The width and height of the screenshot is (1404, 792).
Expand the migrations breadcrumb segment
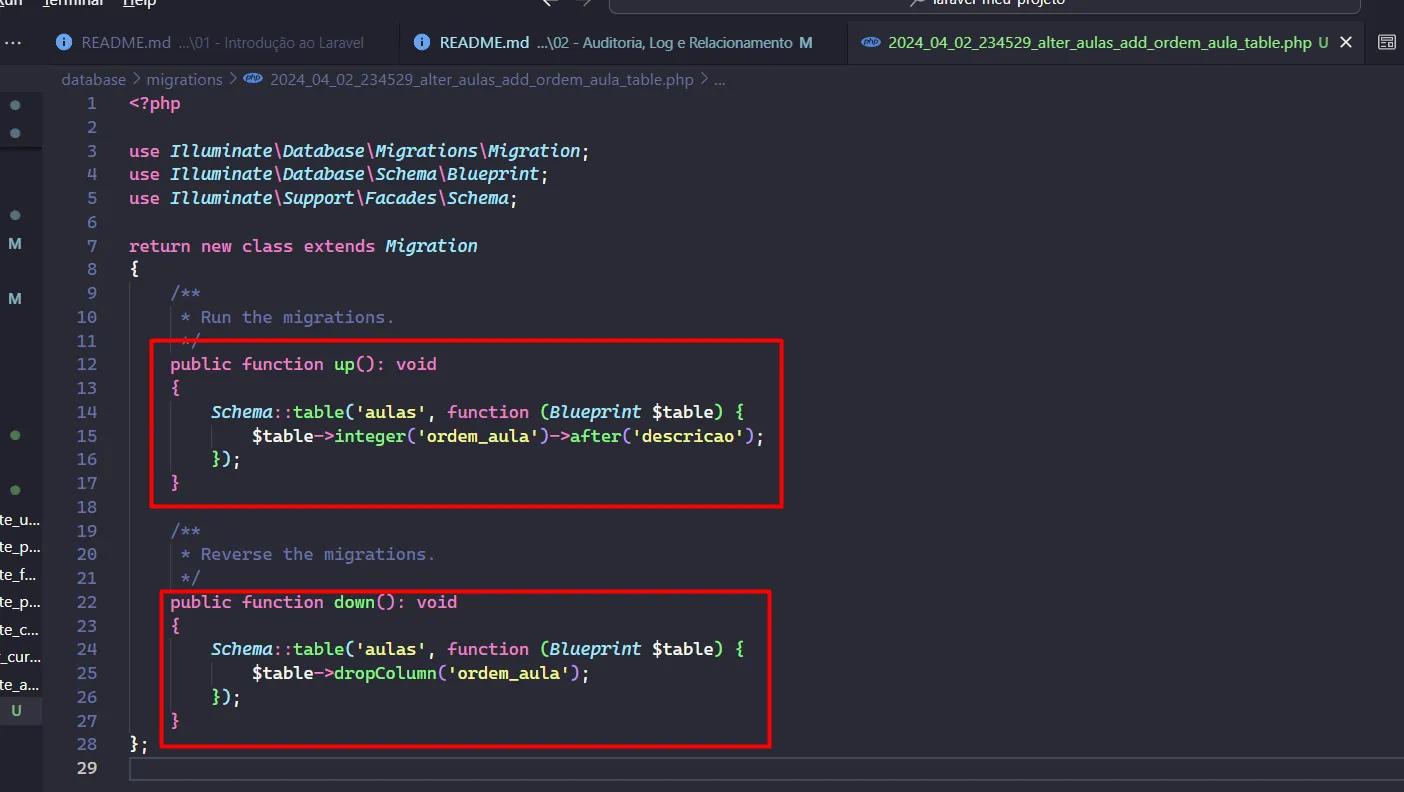coord(184,79)
